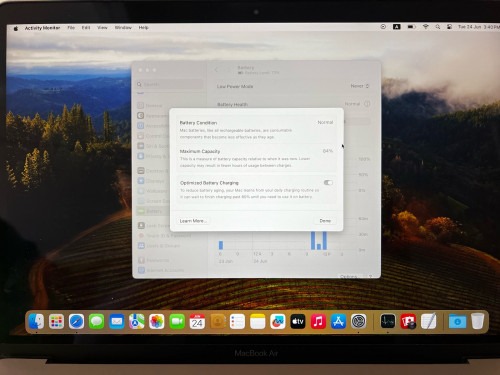Click the Learn More button

pos(193,221)
